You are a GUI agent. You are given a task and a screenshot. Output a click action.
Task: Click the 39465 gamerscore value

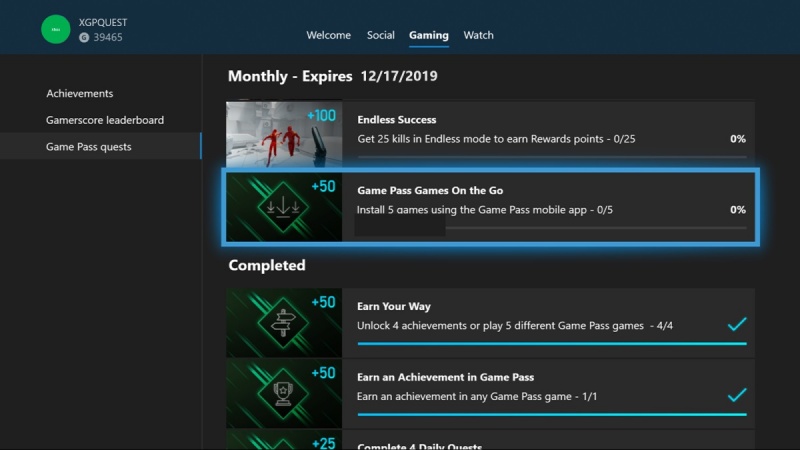[x=108, y=37]
